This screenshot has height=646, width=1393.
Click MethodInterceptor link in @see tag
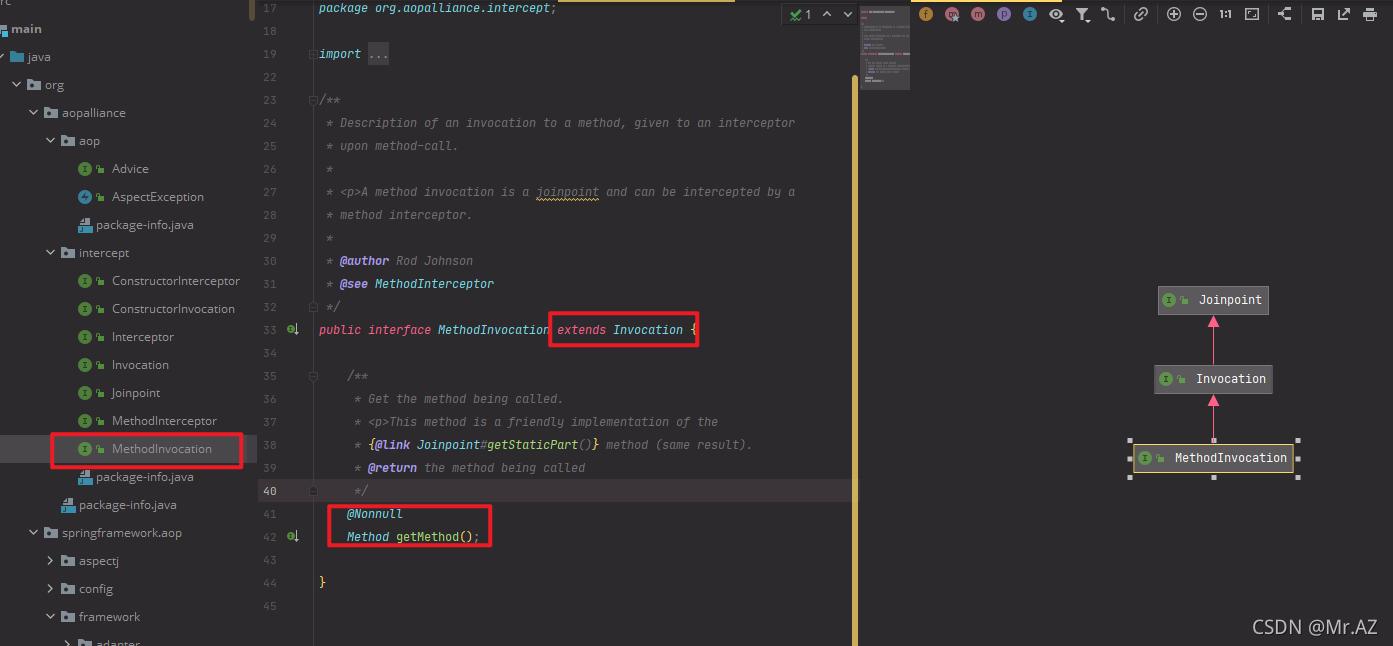click(x=434, y=284)
